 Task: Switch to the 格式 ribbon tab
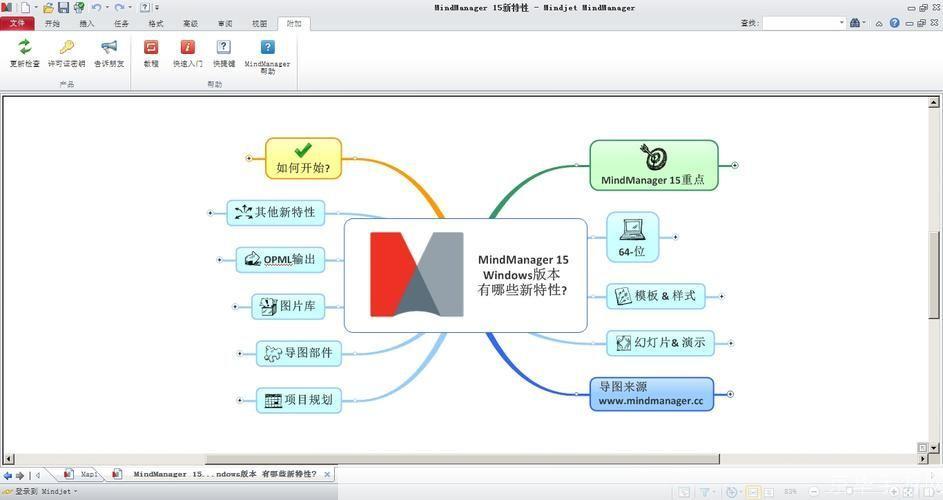[156, 23]
